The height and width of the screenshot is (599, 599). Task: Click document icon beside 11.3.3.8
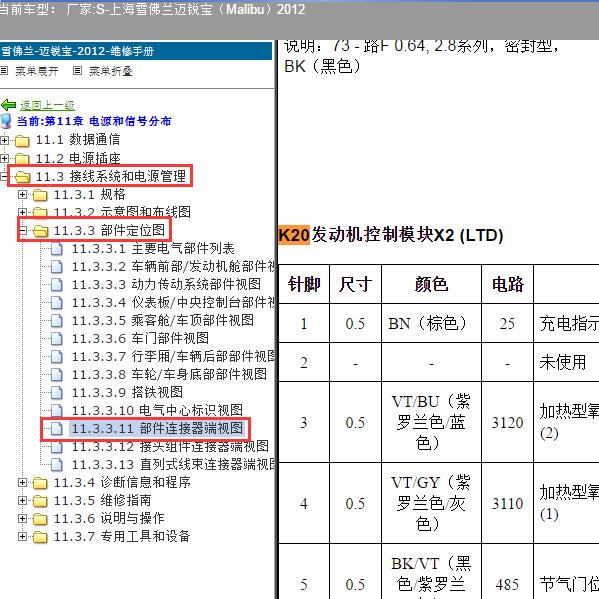57,375
